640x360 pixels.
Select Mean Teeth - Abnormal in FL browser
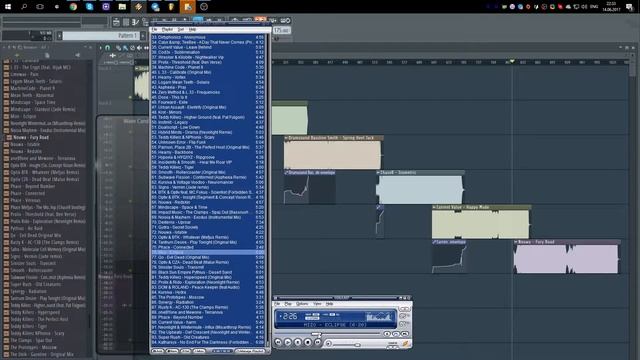click(x=32, y=95)
